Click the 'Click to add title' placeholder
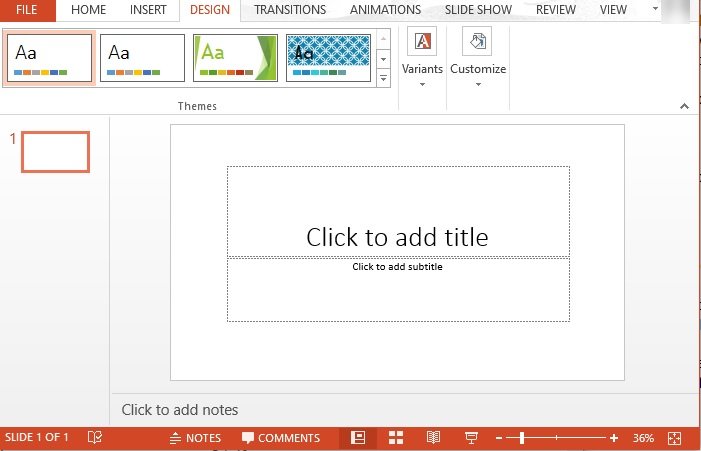The height and width of the screenshot is (451, 701). point(398,211)
